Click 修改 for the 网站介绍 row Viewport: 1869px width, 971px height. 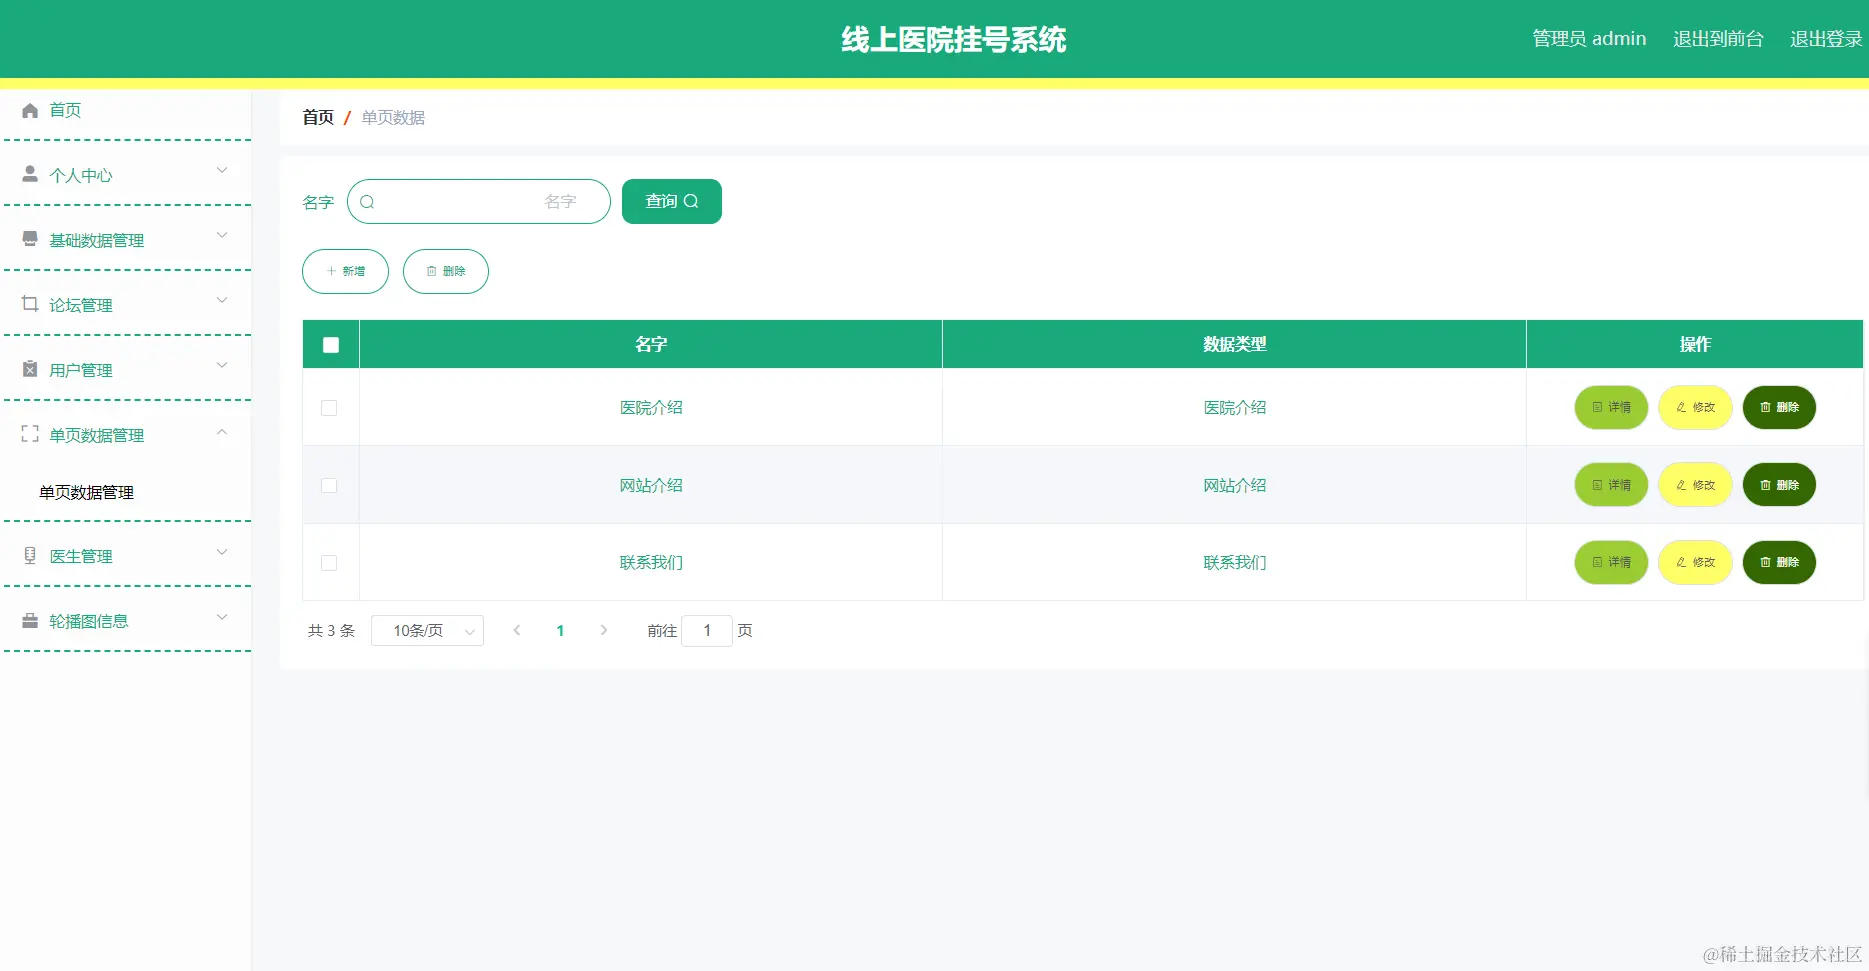1695,485
